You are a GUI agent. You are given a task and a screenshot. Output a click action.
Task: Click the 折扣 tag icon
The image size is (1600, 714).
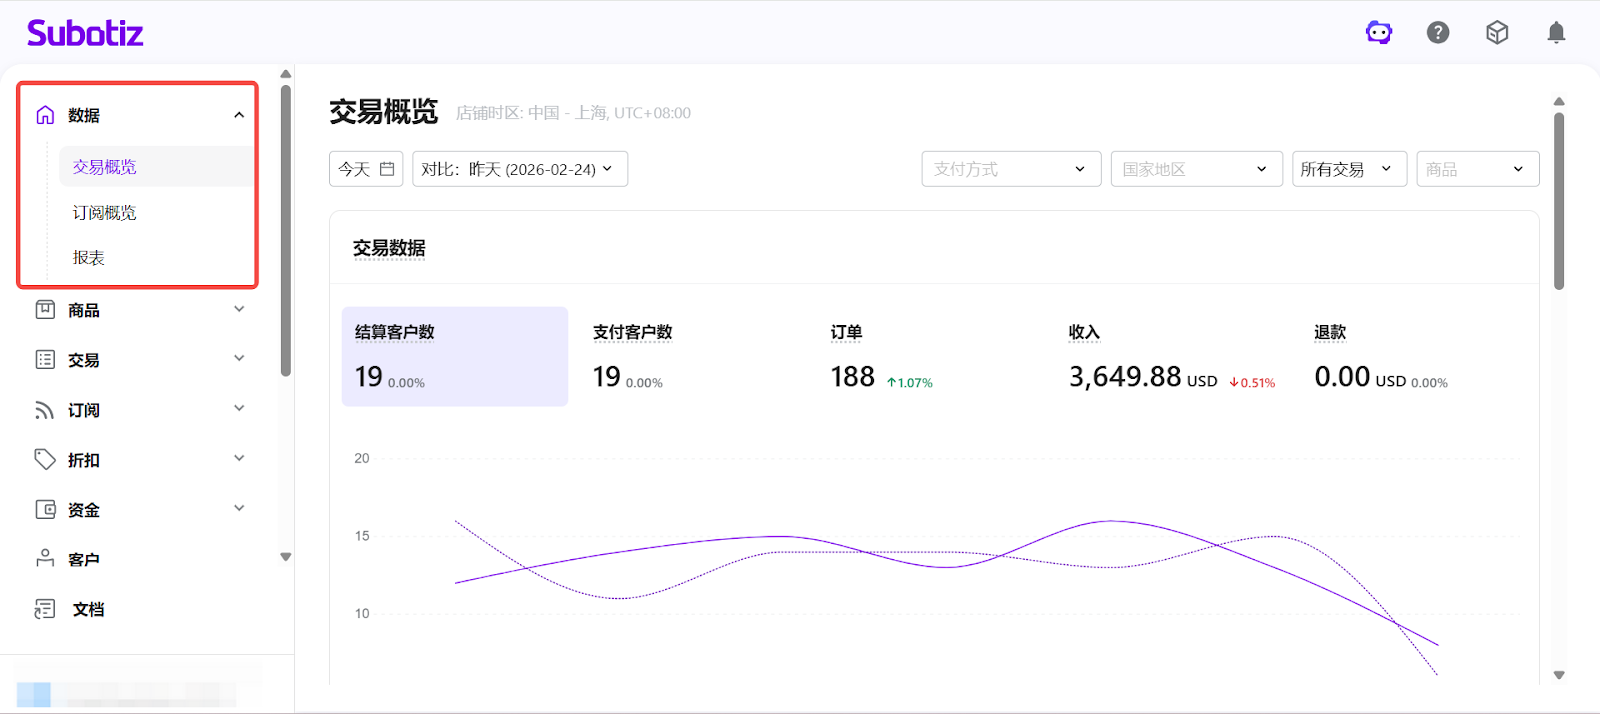(x=45, y=459)
